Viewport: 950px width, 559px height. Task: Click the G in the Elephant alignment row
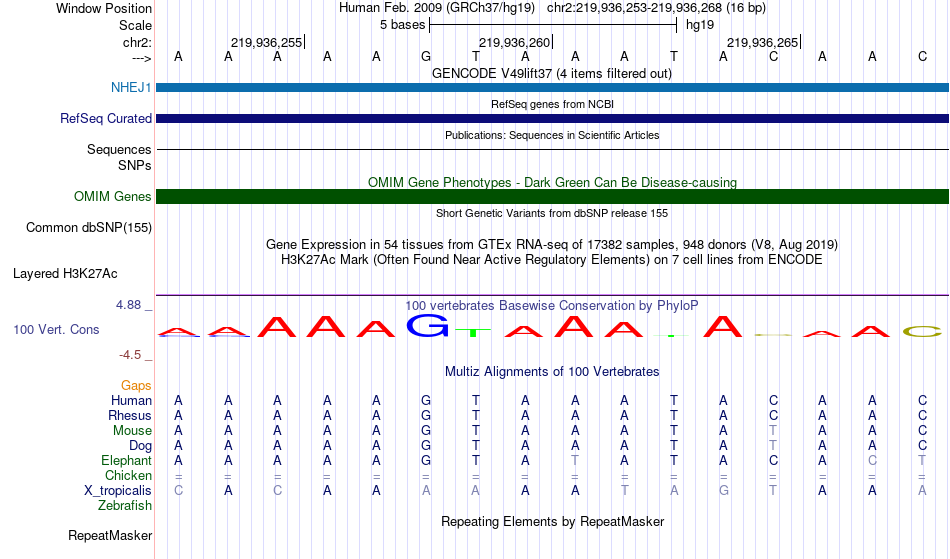(x=426, y=461)
